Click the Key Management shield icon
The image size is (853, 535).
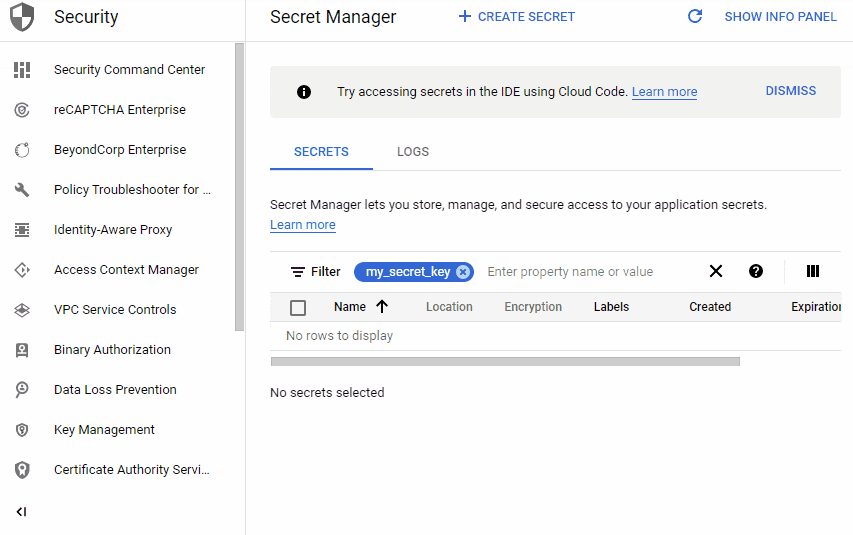22,430
